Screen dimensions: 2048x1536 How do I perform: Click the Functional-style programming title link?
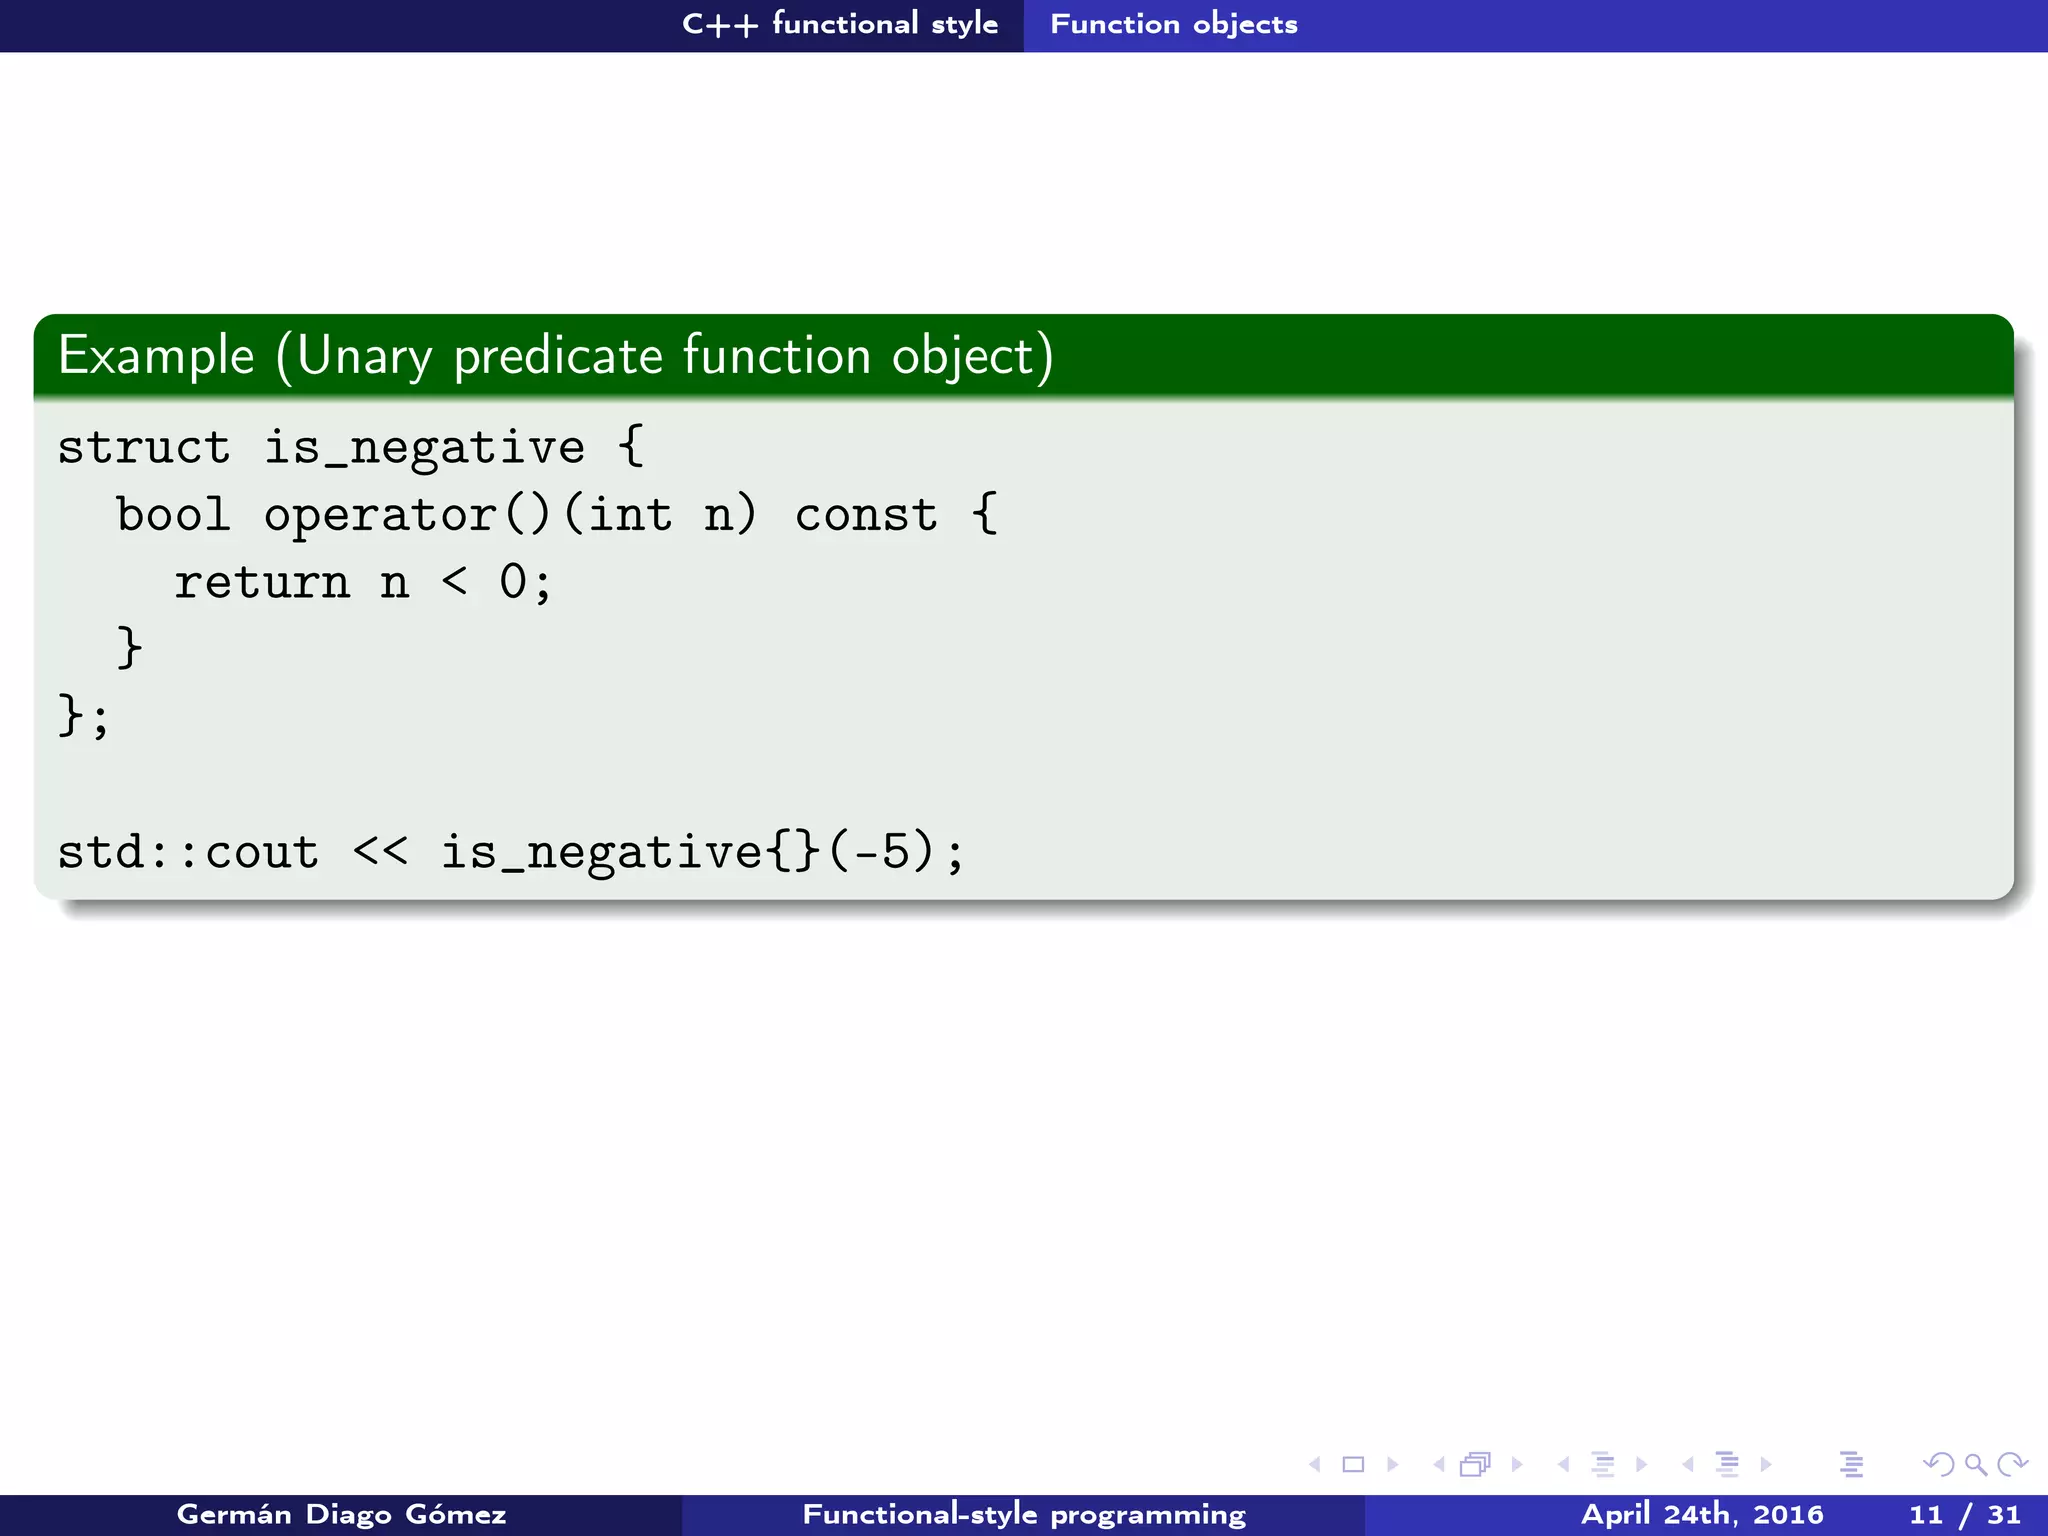1024,1514
